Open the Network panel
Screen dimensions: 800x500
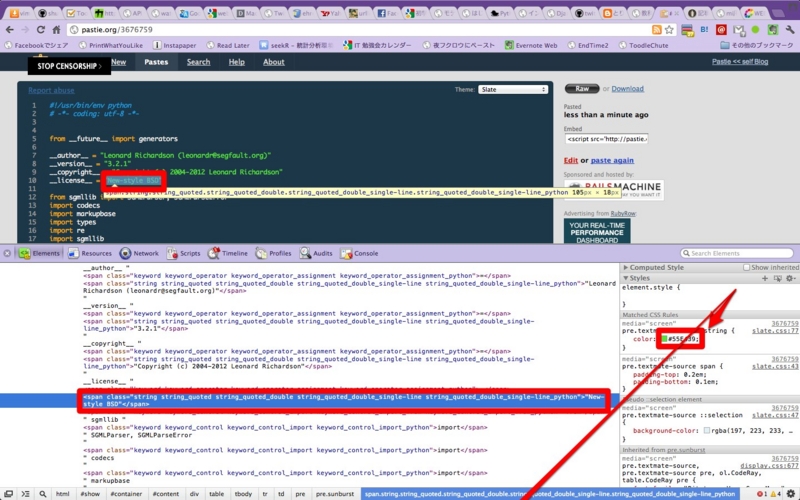(x=139, y=253)
